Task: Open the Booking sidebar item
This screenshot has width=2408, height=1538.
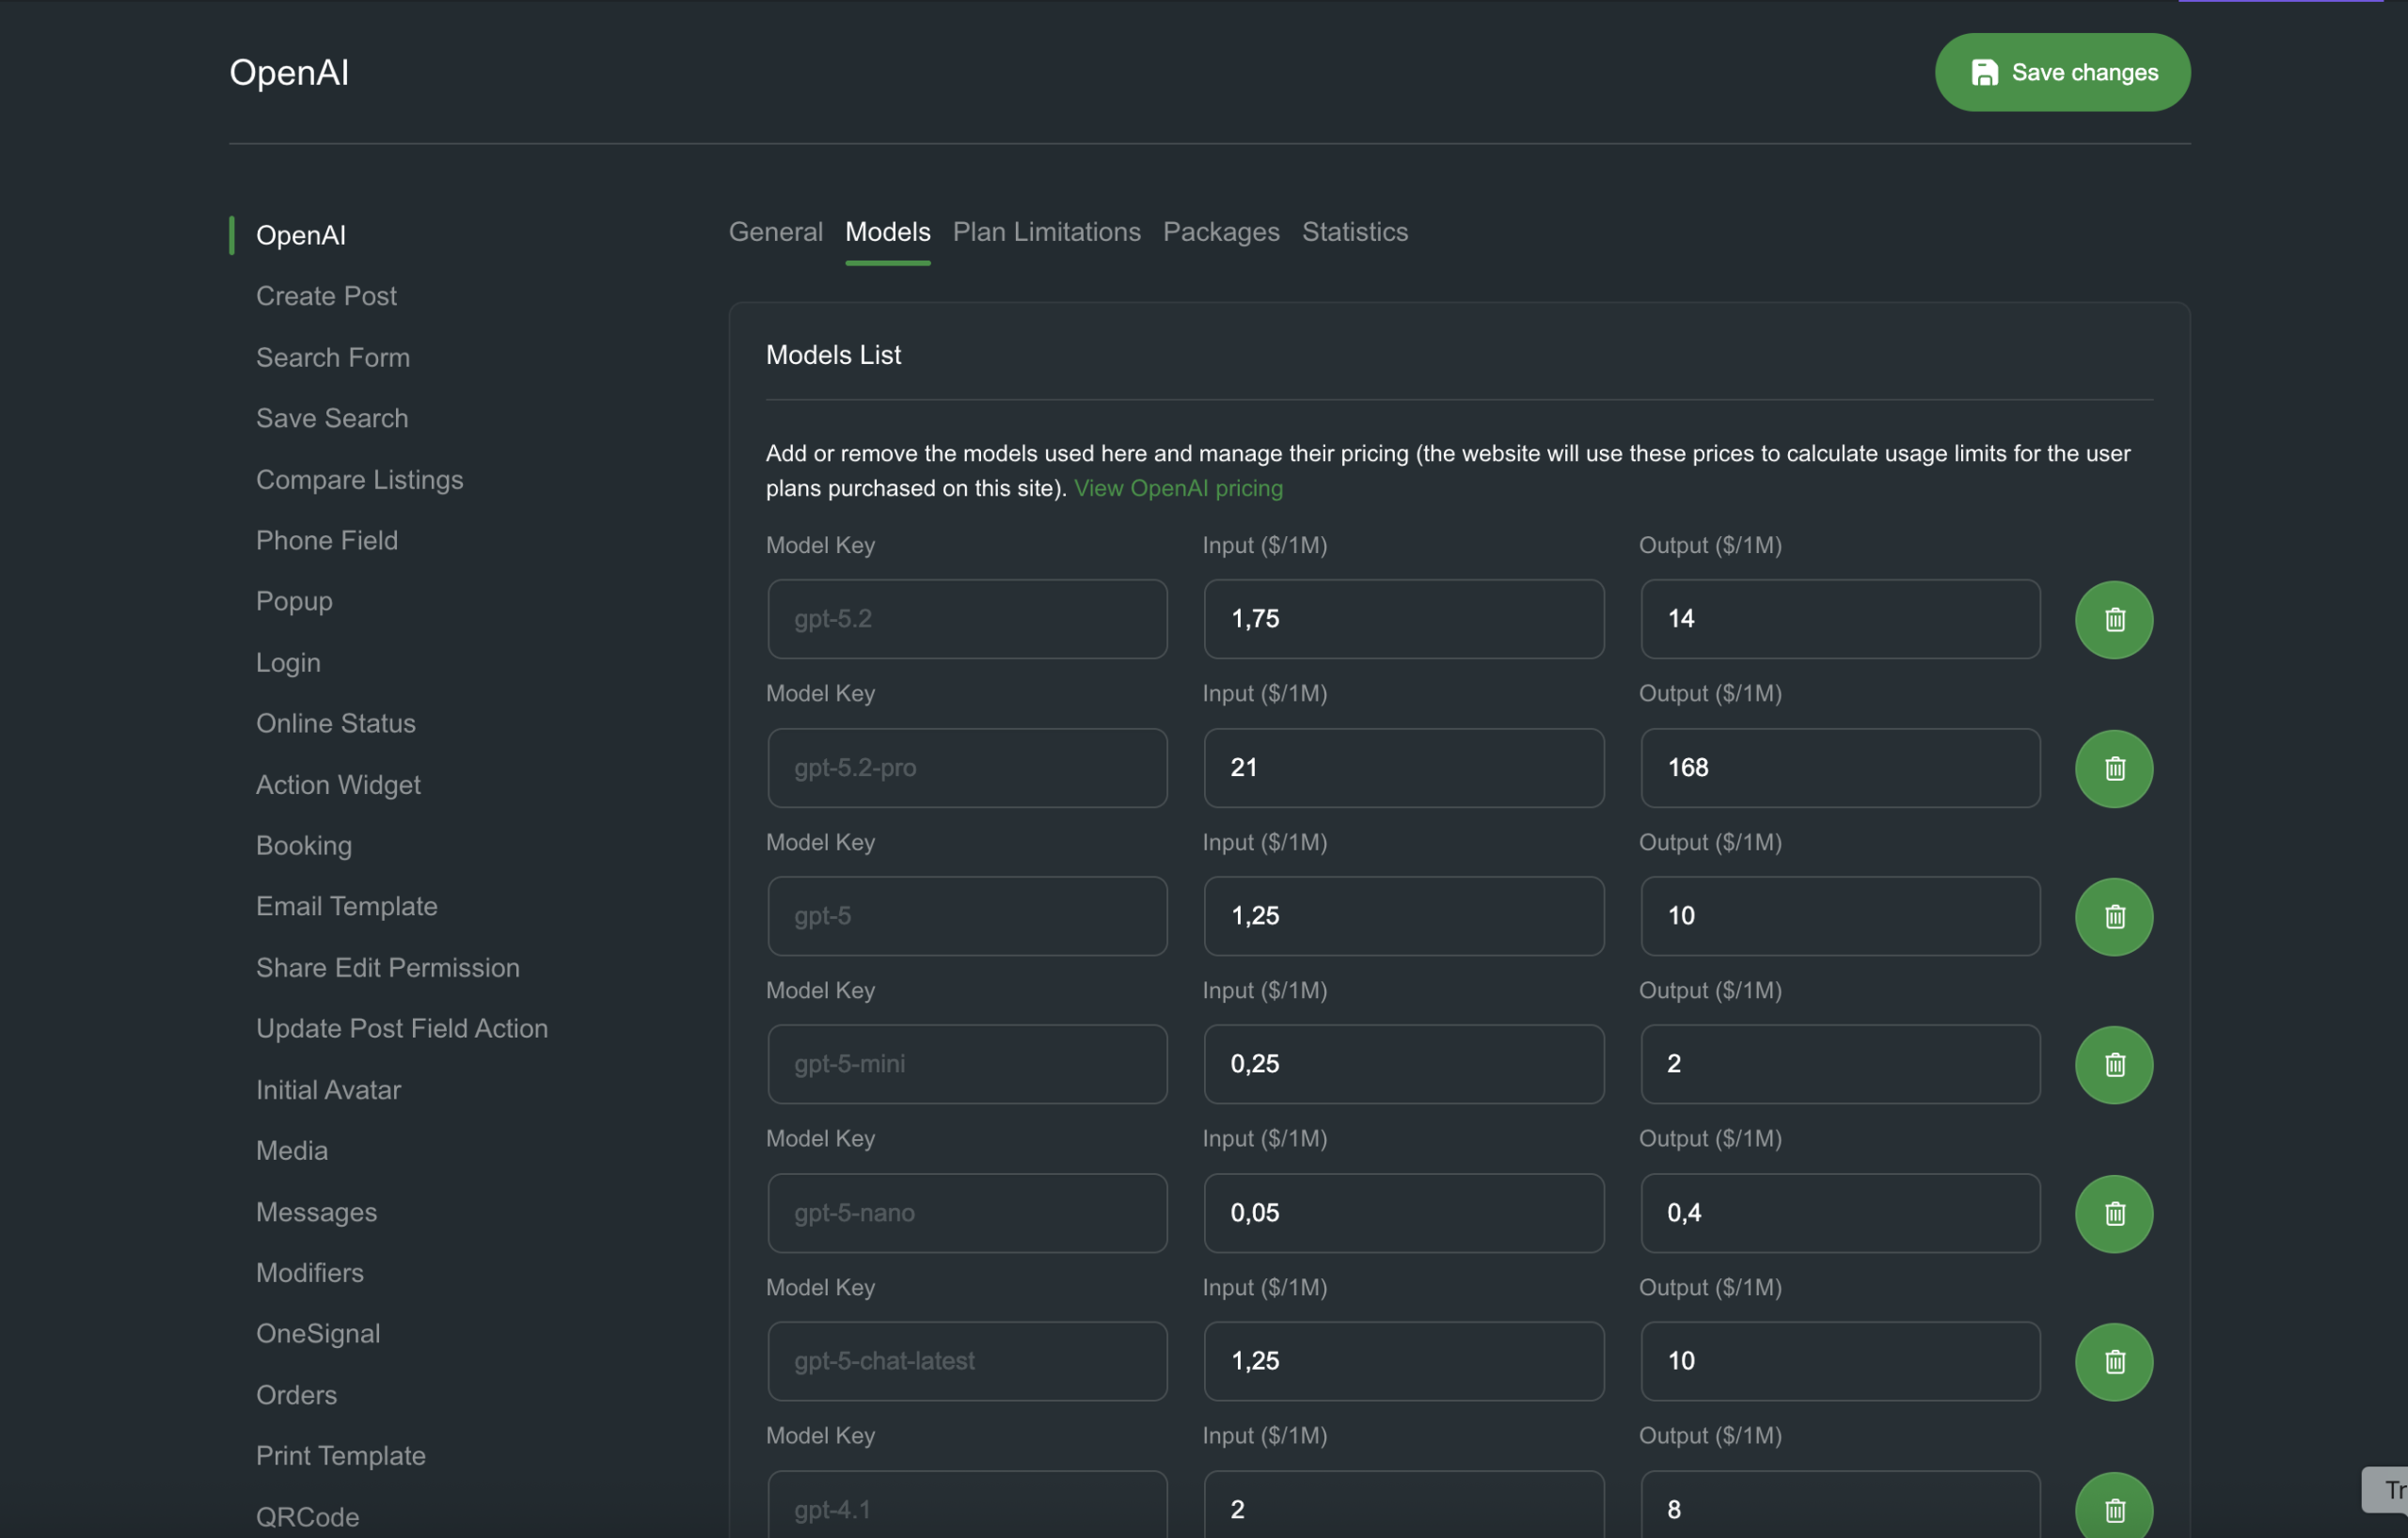Action: point(304,845)
